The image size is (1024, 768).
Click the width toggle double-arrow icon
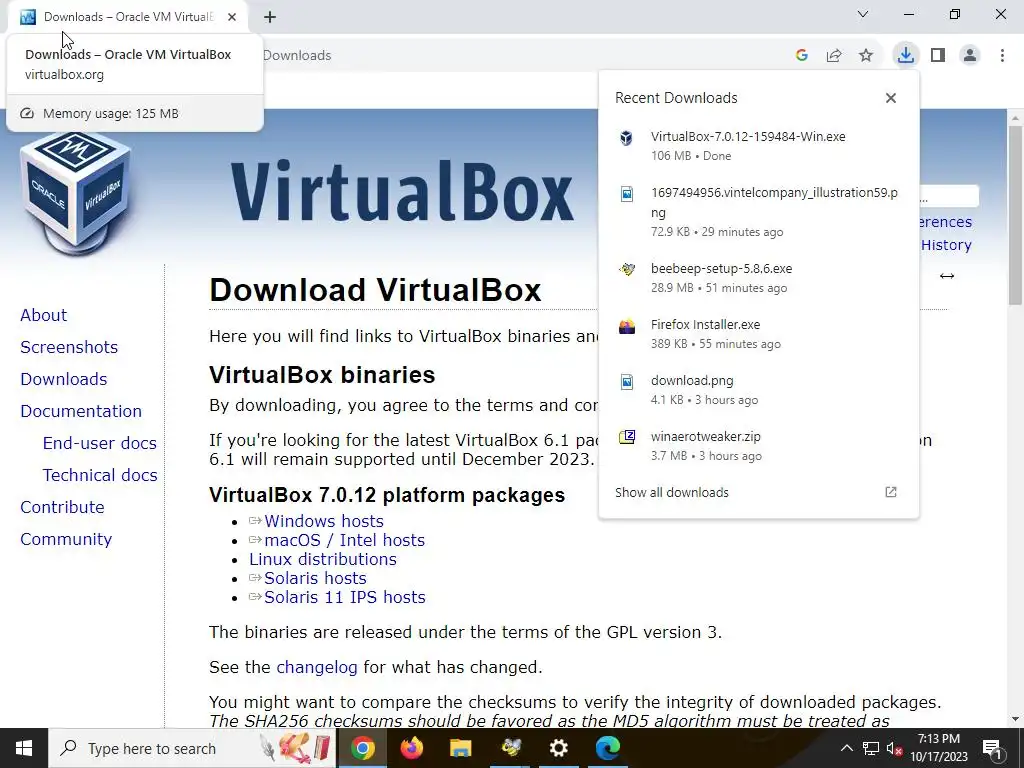[x=947, y=276]
